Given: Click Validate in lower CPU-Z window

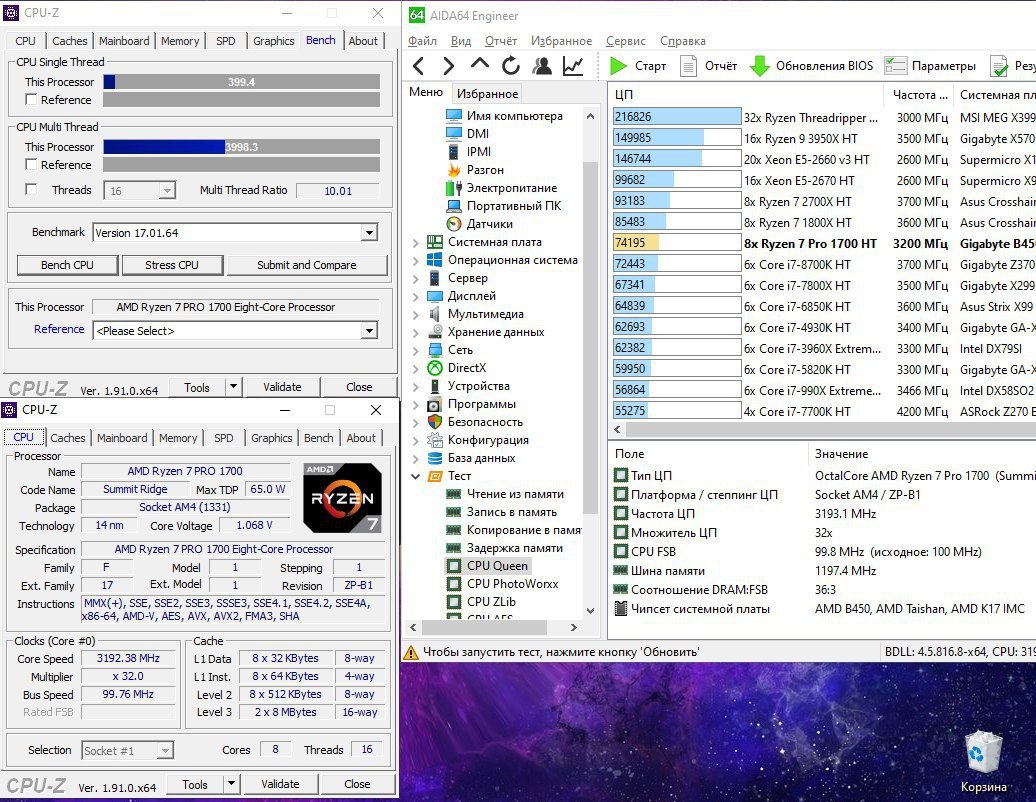Looking at the screenshot, I should [280, 784].
